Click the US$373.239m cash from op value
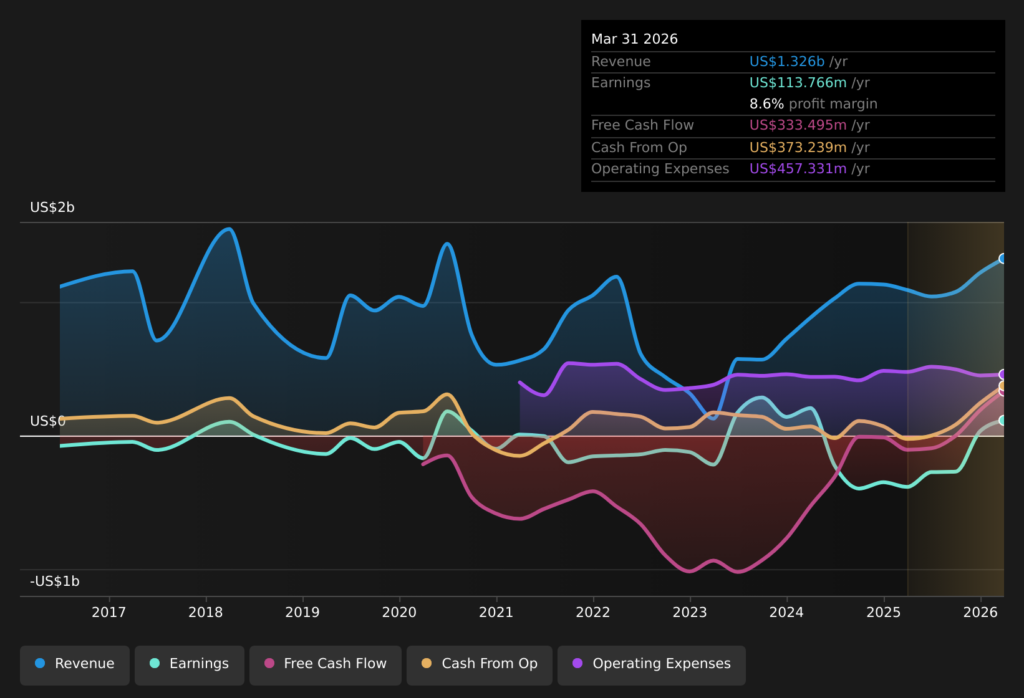 [x=798, y=148]
